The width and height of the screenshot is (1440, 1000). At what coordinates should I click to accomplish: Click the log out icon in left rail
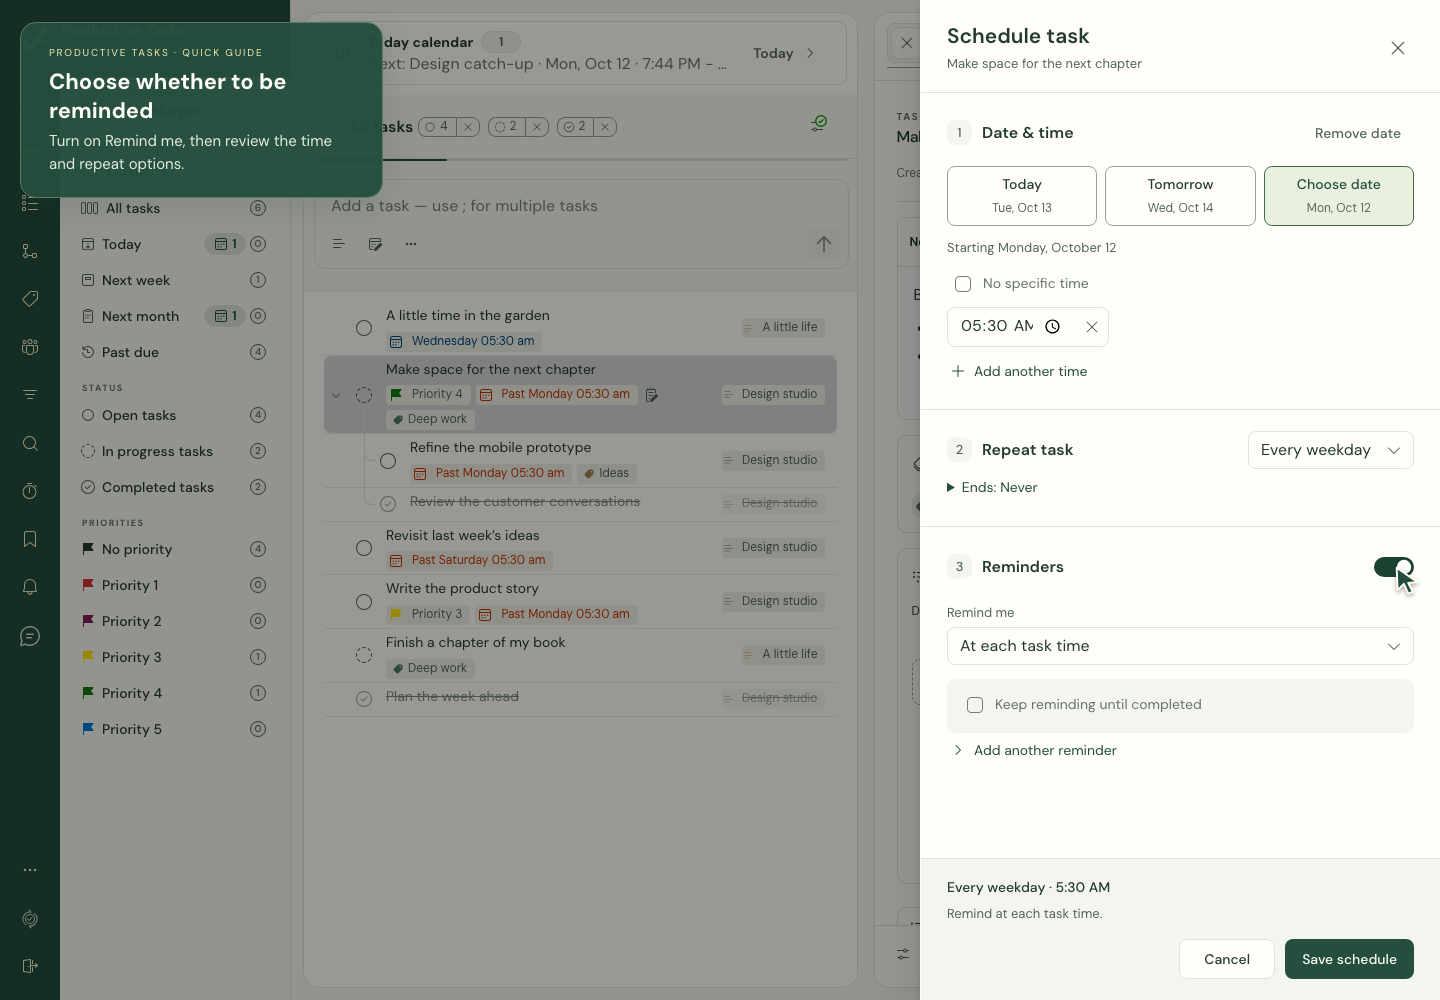(x=30, y=966)
